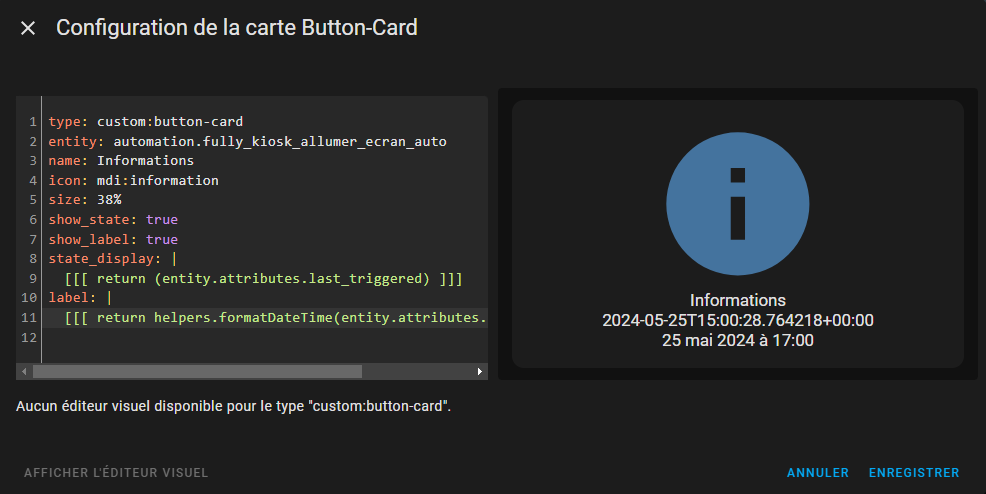This screenshot has height=494, width=986.
Task: Click the 'name: Informations' line in YAML
Action: pyautogui.click(x=120, y=161)
